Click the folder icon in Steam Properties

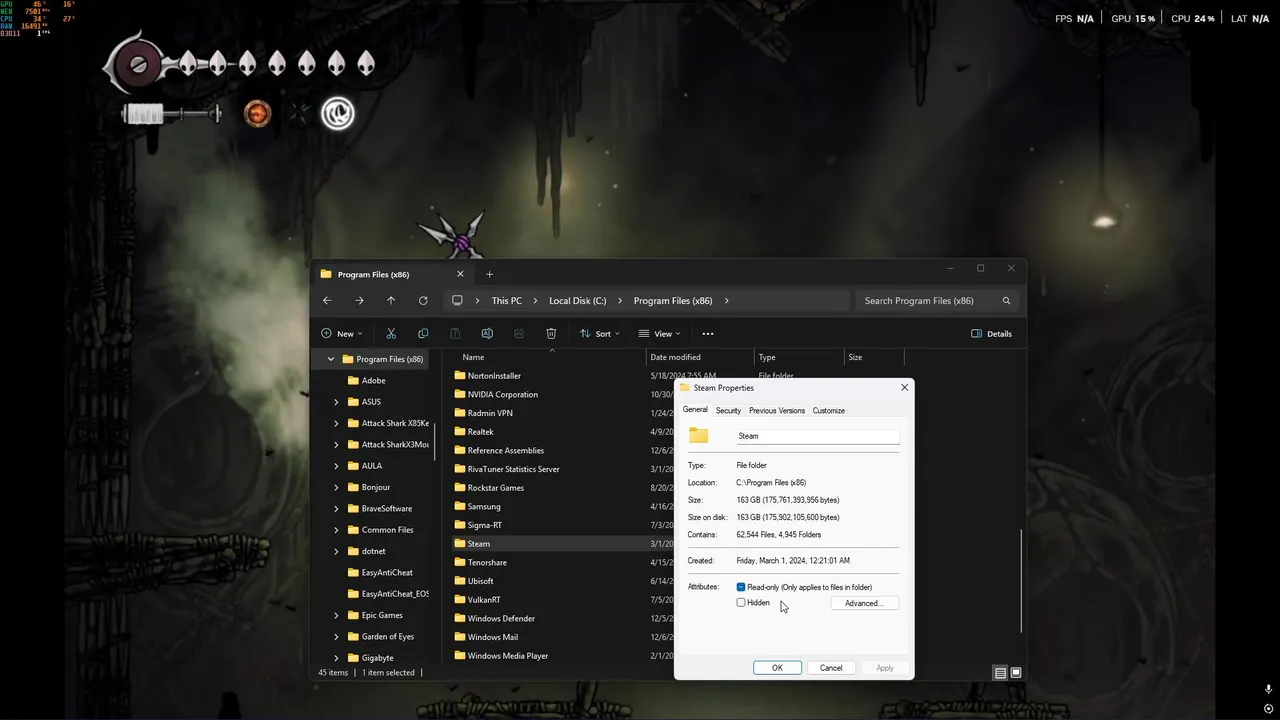(698, 436)
